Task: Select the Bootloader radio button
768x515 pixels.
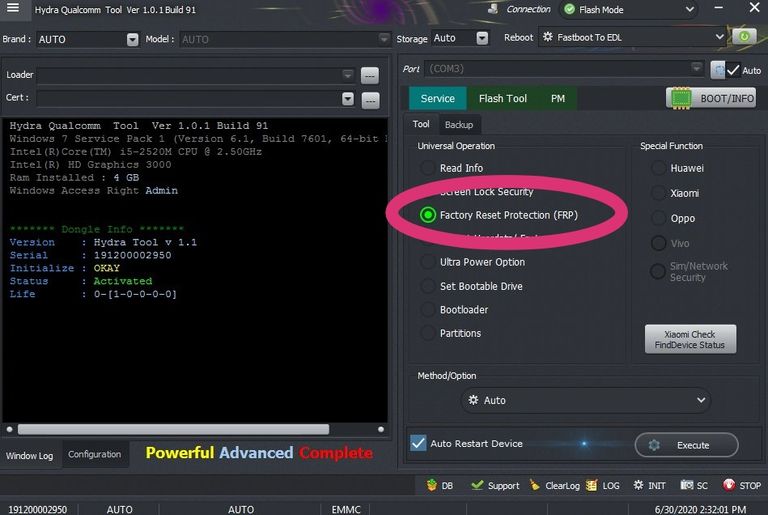Action: 428,310
